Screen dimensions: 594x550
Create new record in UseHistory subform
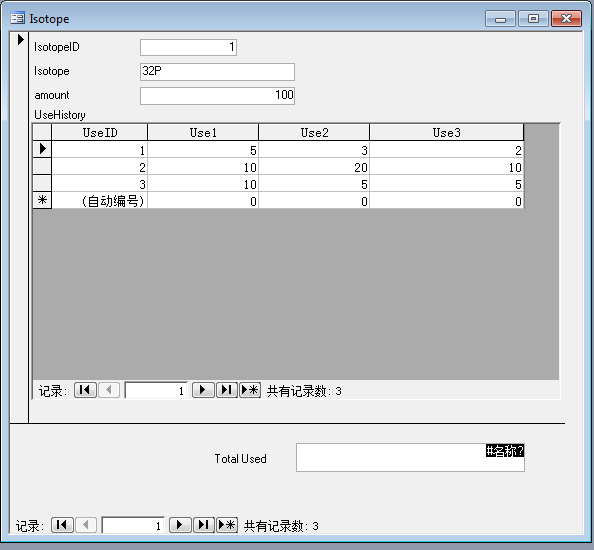click(x=250, y=390)
